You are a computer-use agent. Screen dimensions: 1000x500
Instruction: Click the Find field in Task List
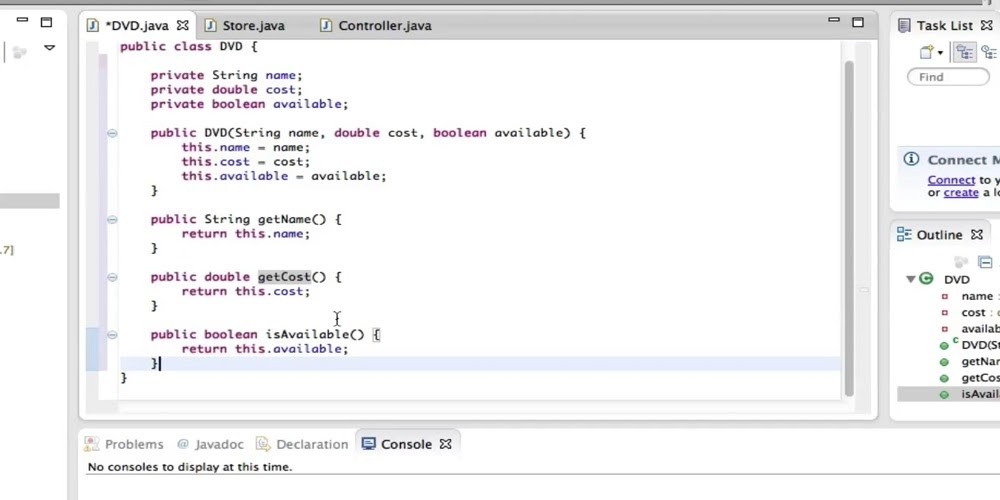(947, 77)
